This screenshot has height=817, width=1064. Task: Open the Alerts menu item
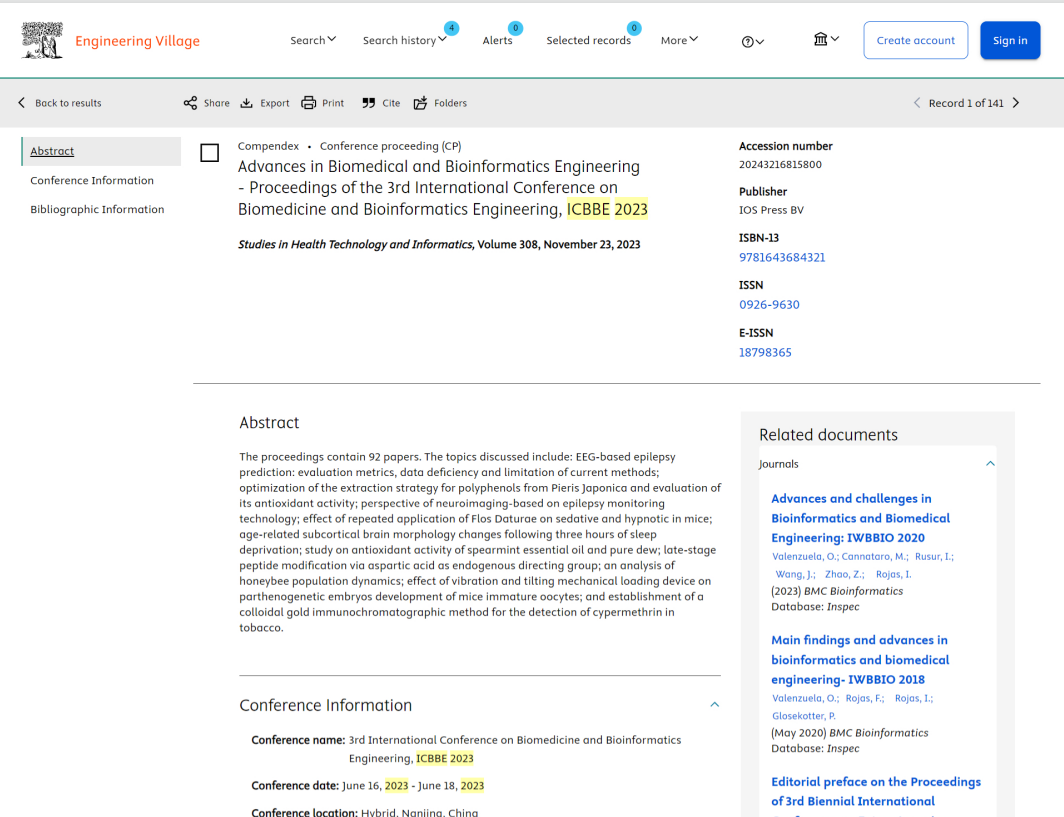tap(497, 40)
